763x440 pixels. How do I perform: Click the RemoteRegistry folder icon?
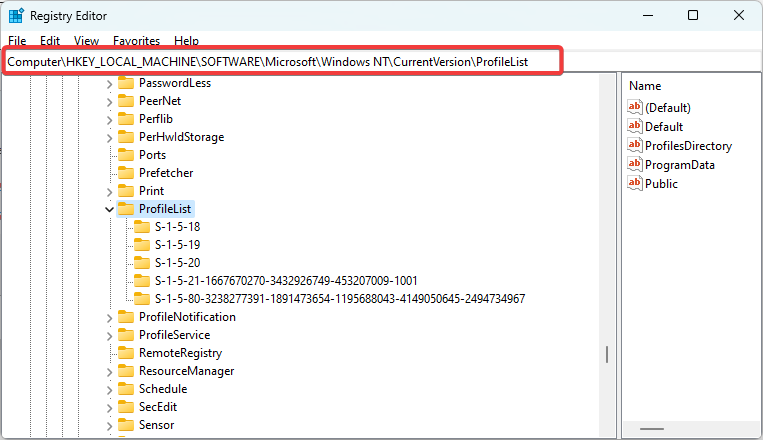126,353
